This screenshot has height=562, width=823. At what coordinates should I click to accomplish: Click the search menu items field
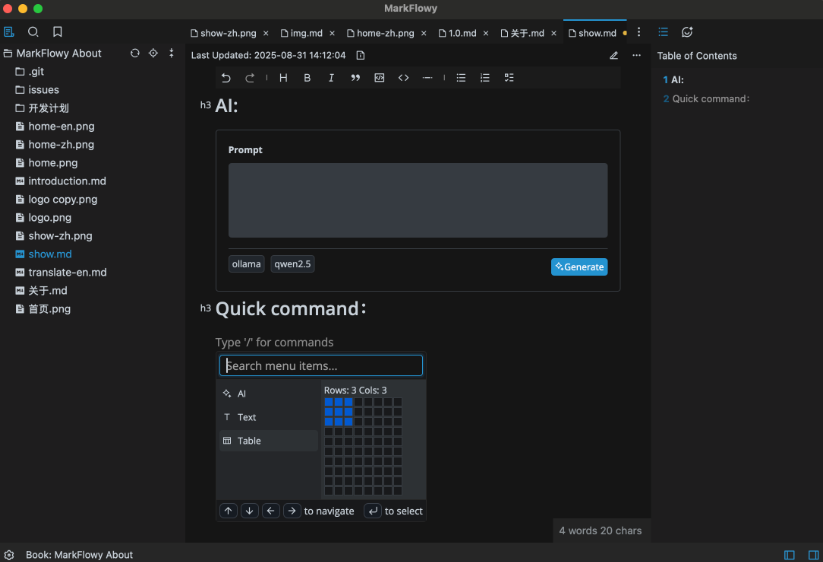(x=321, y=366)
